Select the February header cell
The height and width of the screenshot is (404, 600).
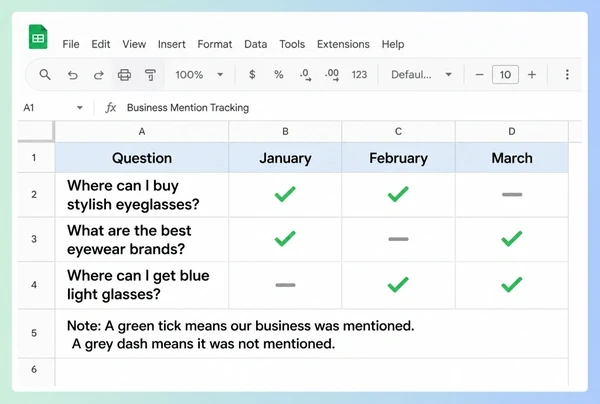click(398, 158)
